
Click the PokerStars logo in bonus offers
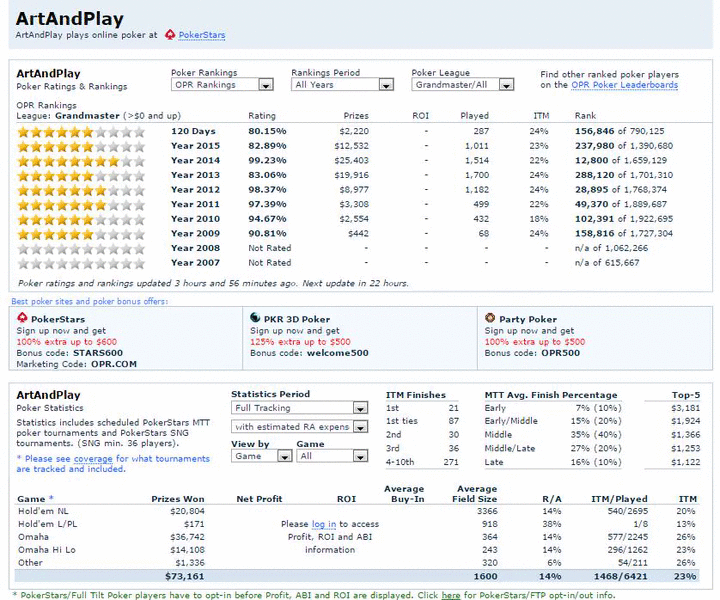click(22, 317)
